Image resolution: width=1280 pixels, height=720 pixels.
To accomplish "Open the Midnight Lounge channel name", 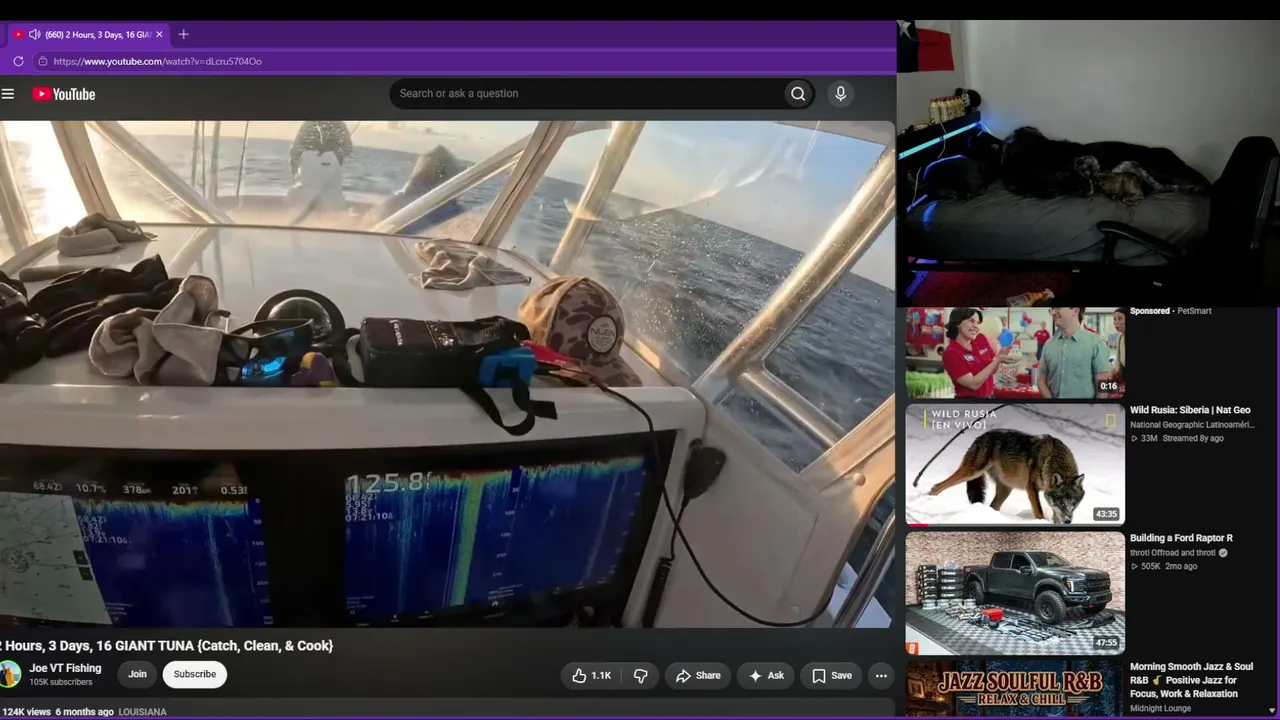I will pyautogui.click(x=1160, y=709).
